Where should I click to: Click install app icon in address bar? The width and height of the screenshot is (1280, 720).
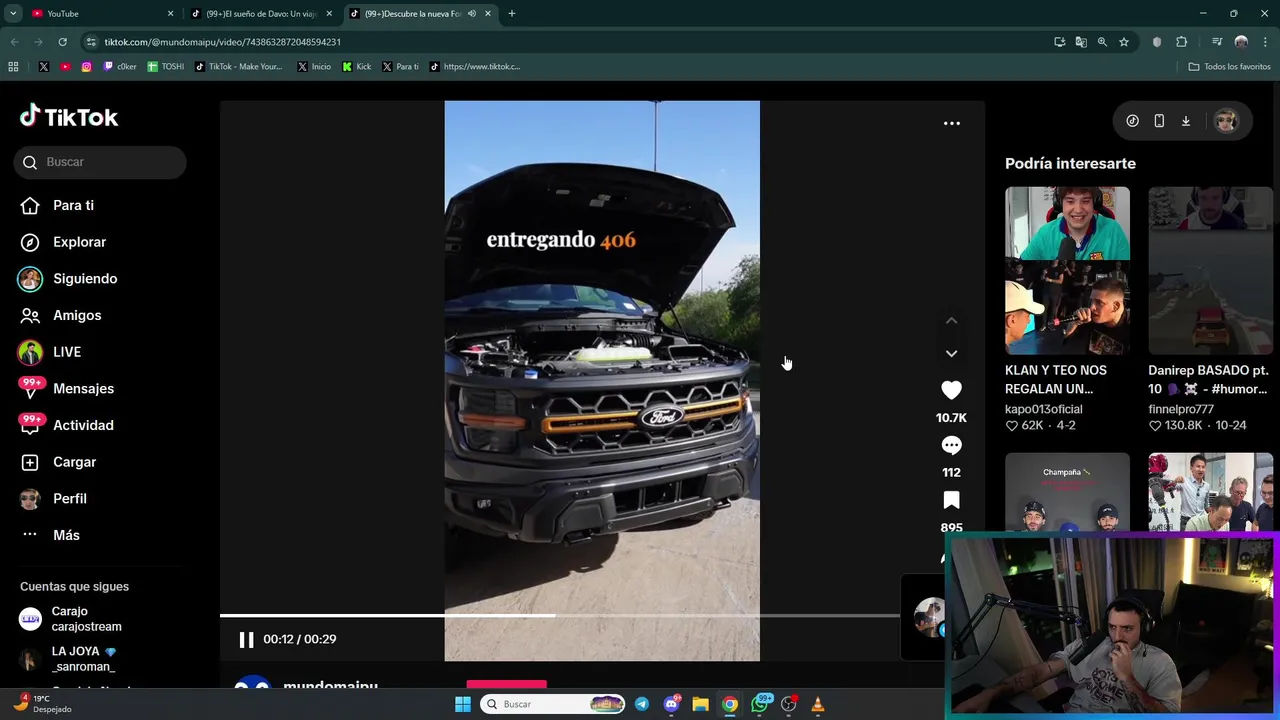tap(1059, 42)
